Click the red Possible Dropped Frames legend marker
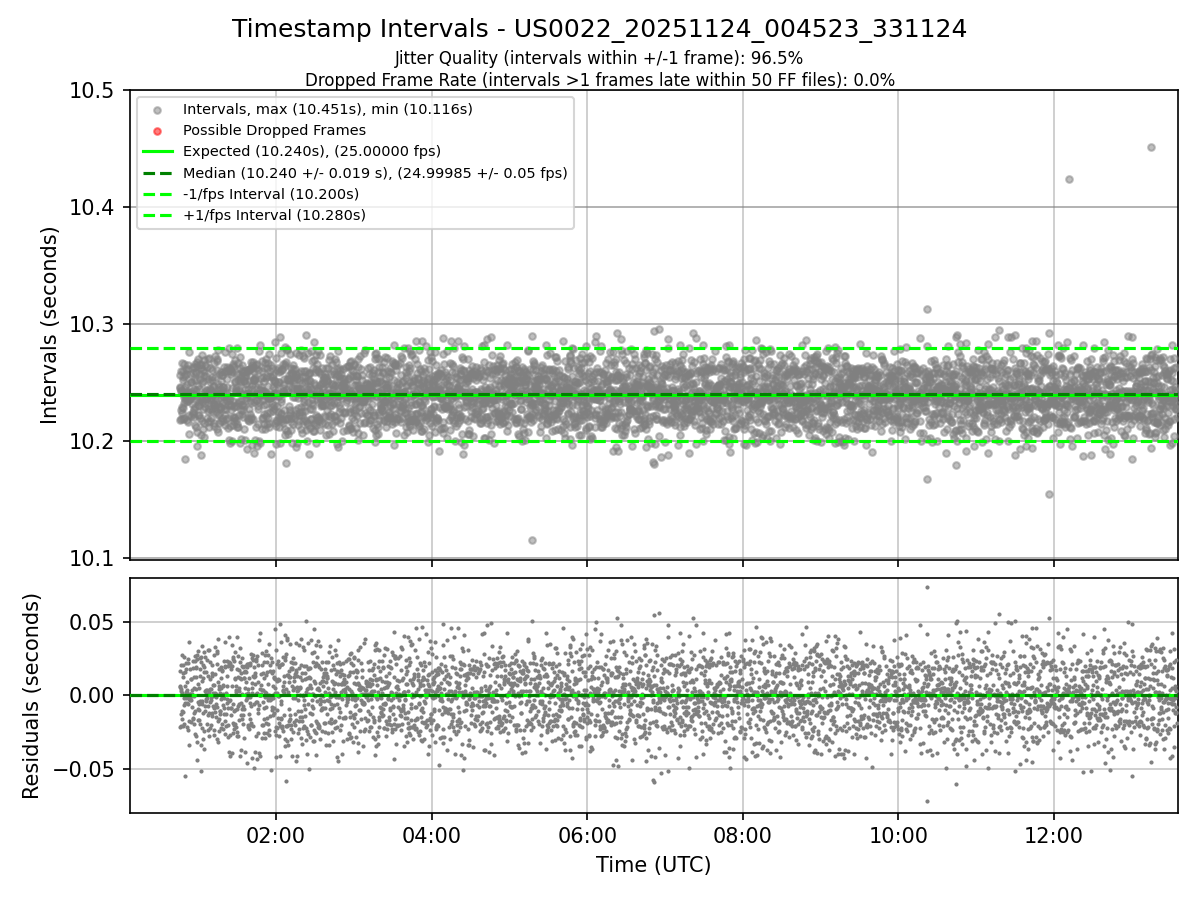 point(158,130)
